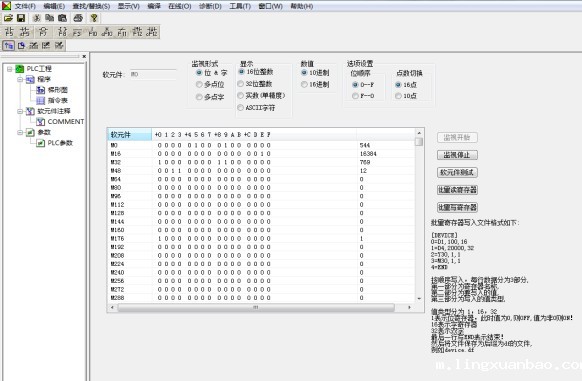
Task: Insert application instruction F8 icon
Action: tap(62, 32)
